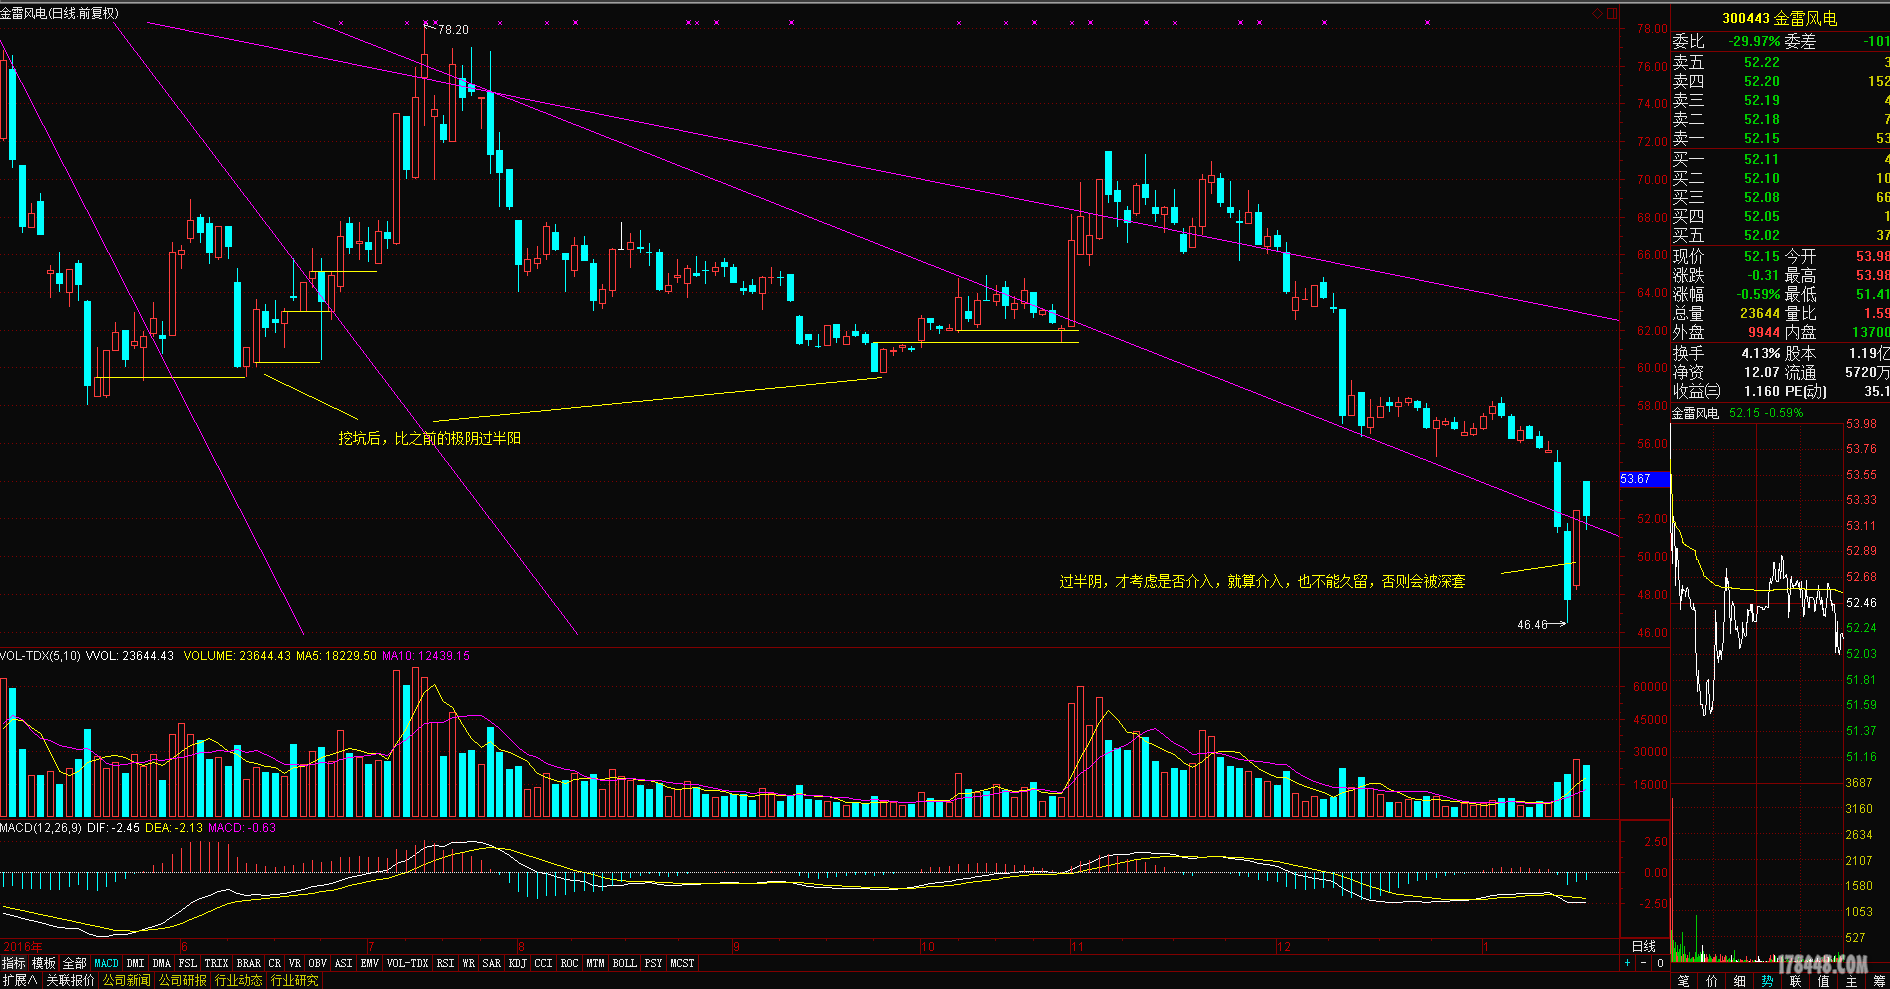Click the blue 53.67 price axis tag
1890x989 pixels.
(1644, 479)
